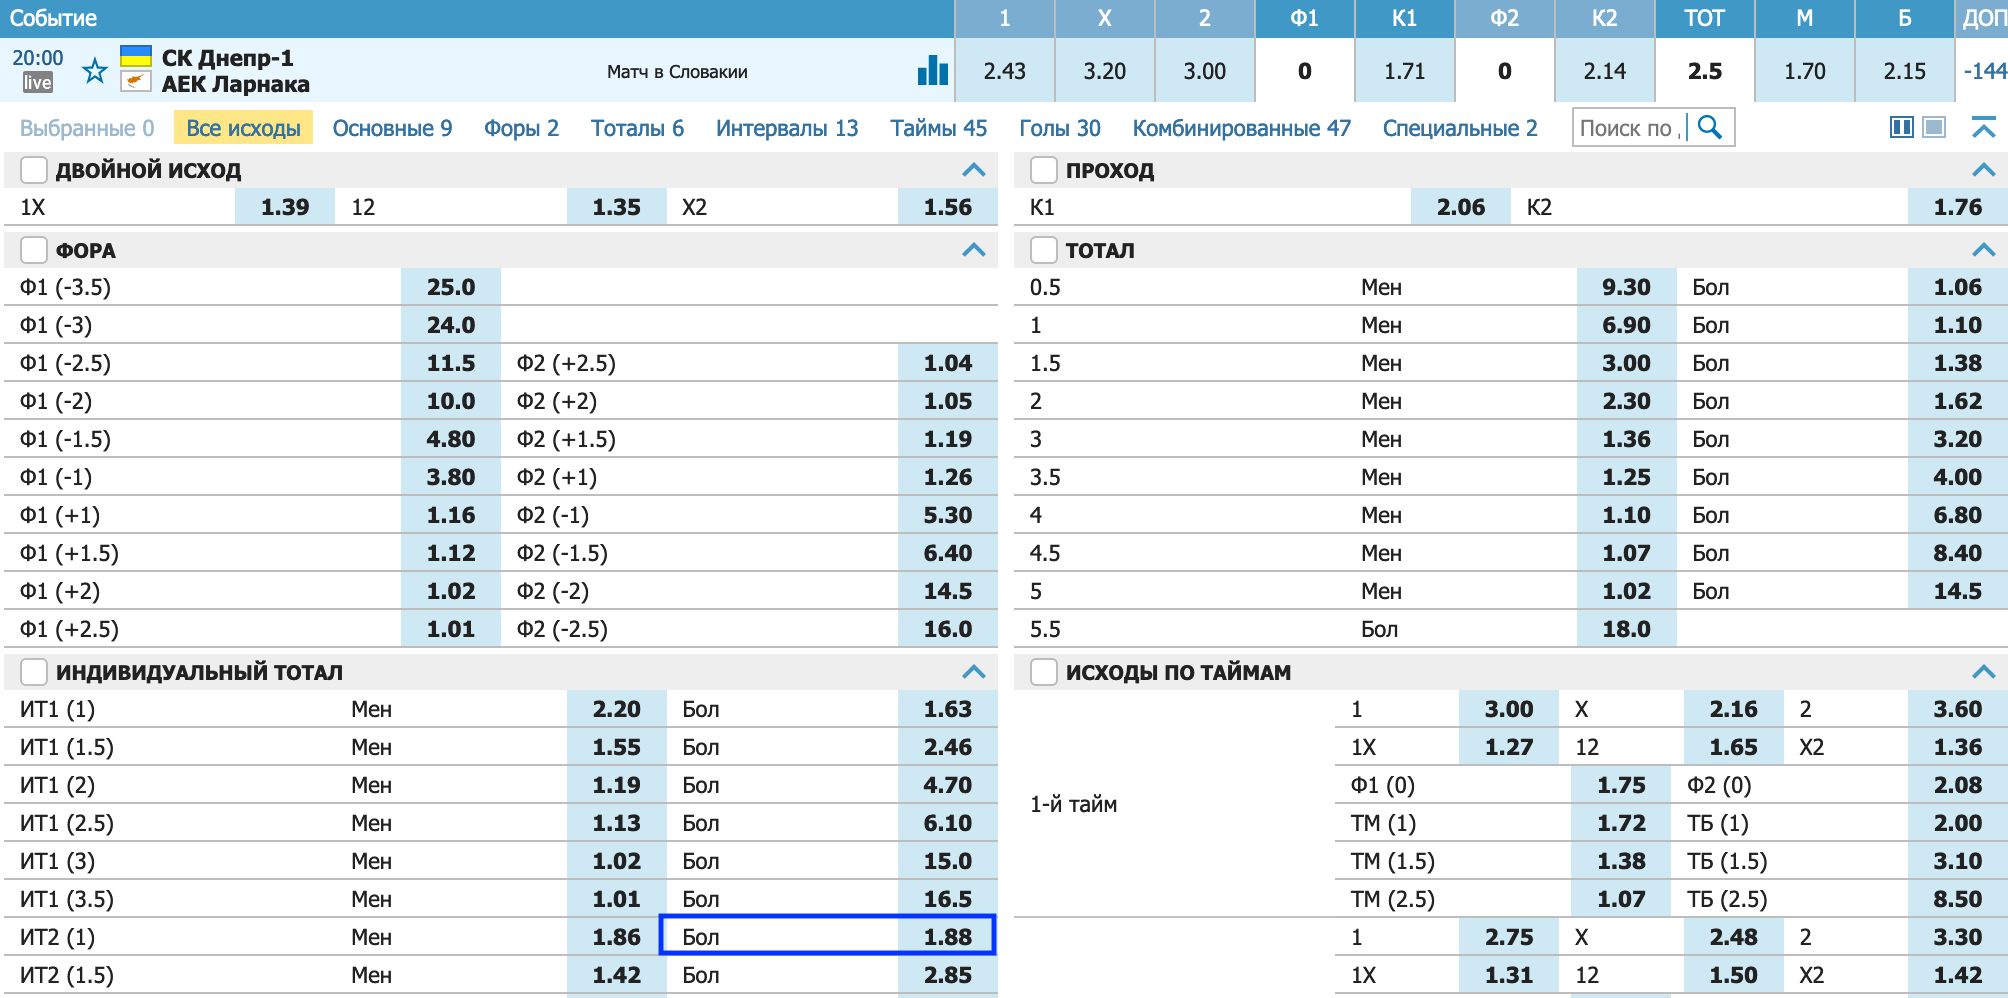
Task: Select first half Ф1 (0) odds 1.75
Action: point(1621,785)
